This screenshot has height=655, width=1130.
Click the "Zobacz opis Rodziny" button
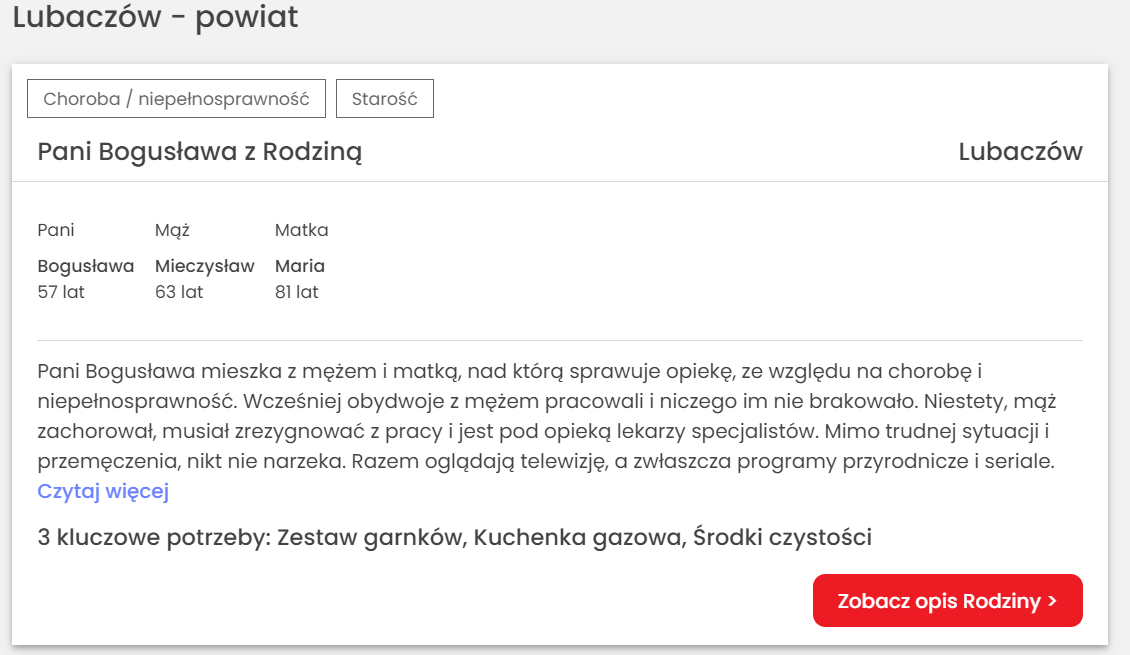948,600
